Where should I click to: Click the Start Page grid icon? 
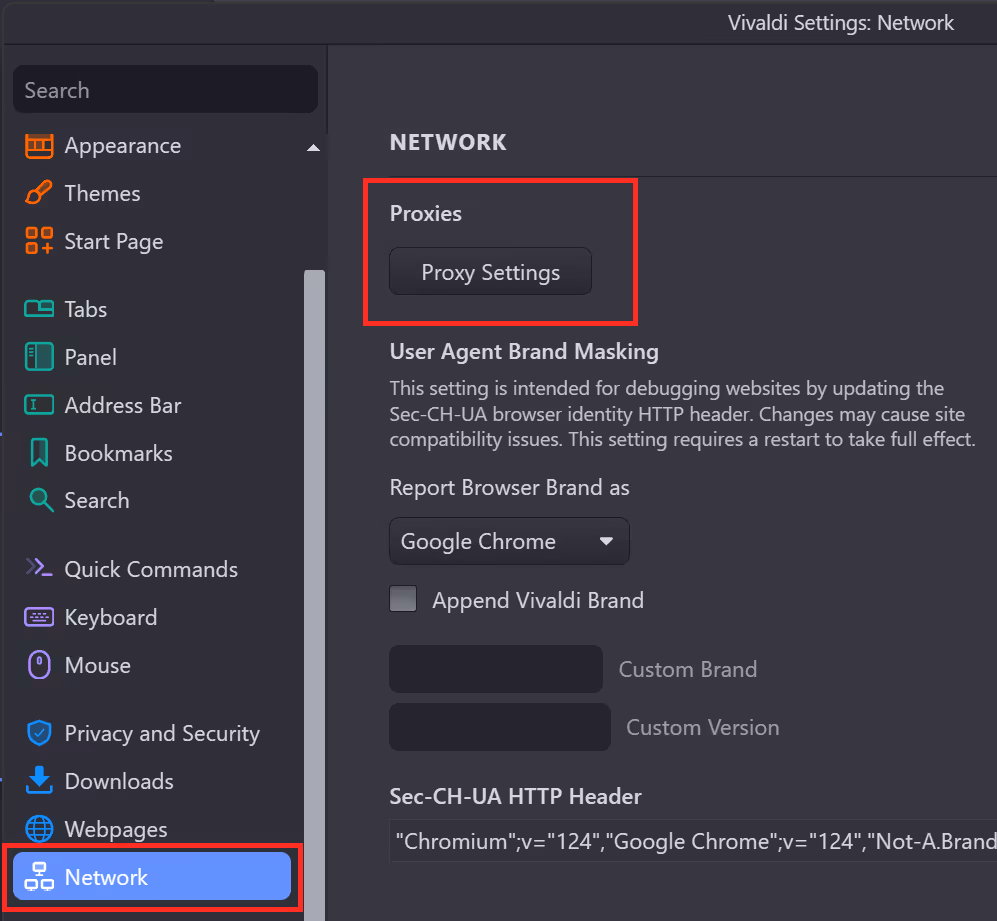(x=39, y=241)
